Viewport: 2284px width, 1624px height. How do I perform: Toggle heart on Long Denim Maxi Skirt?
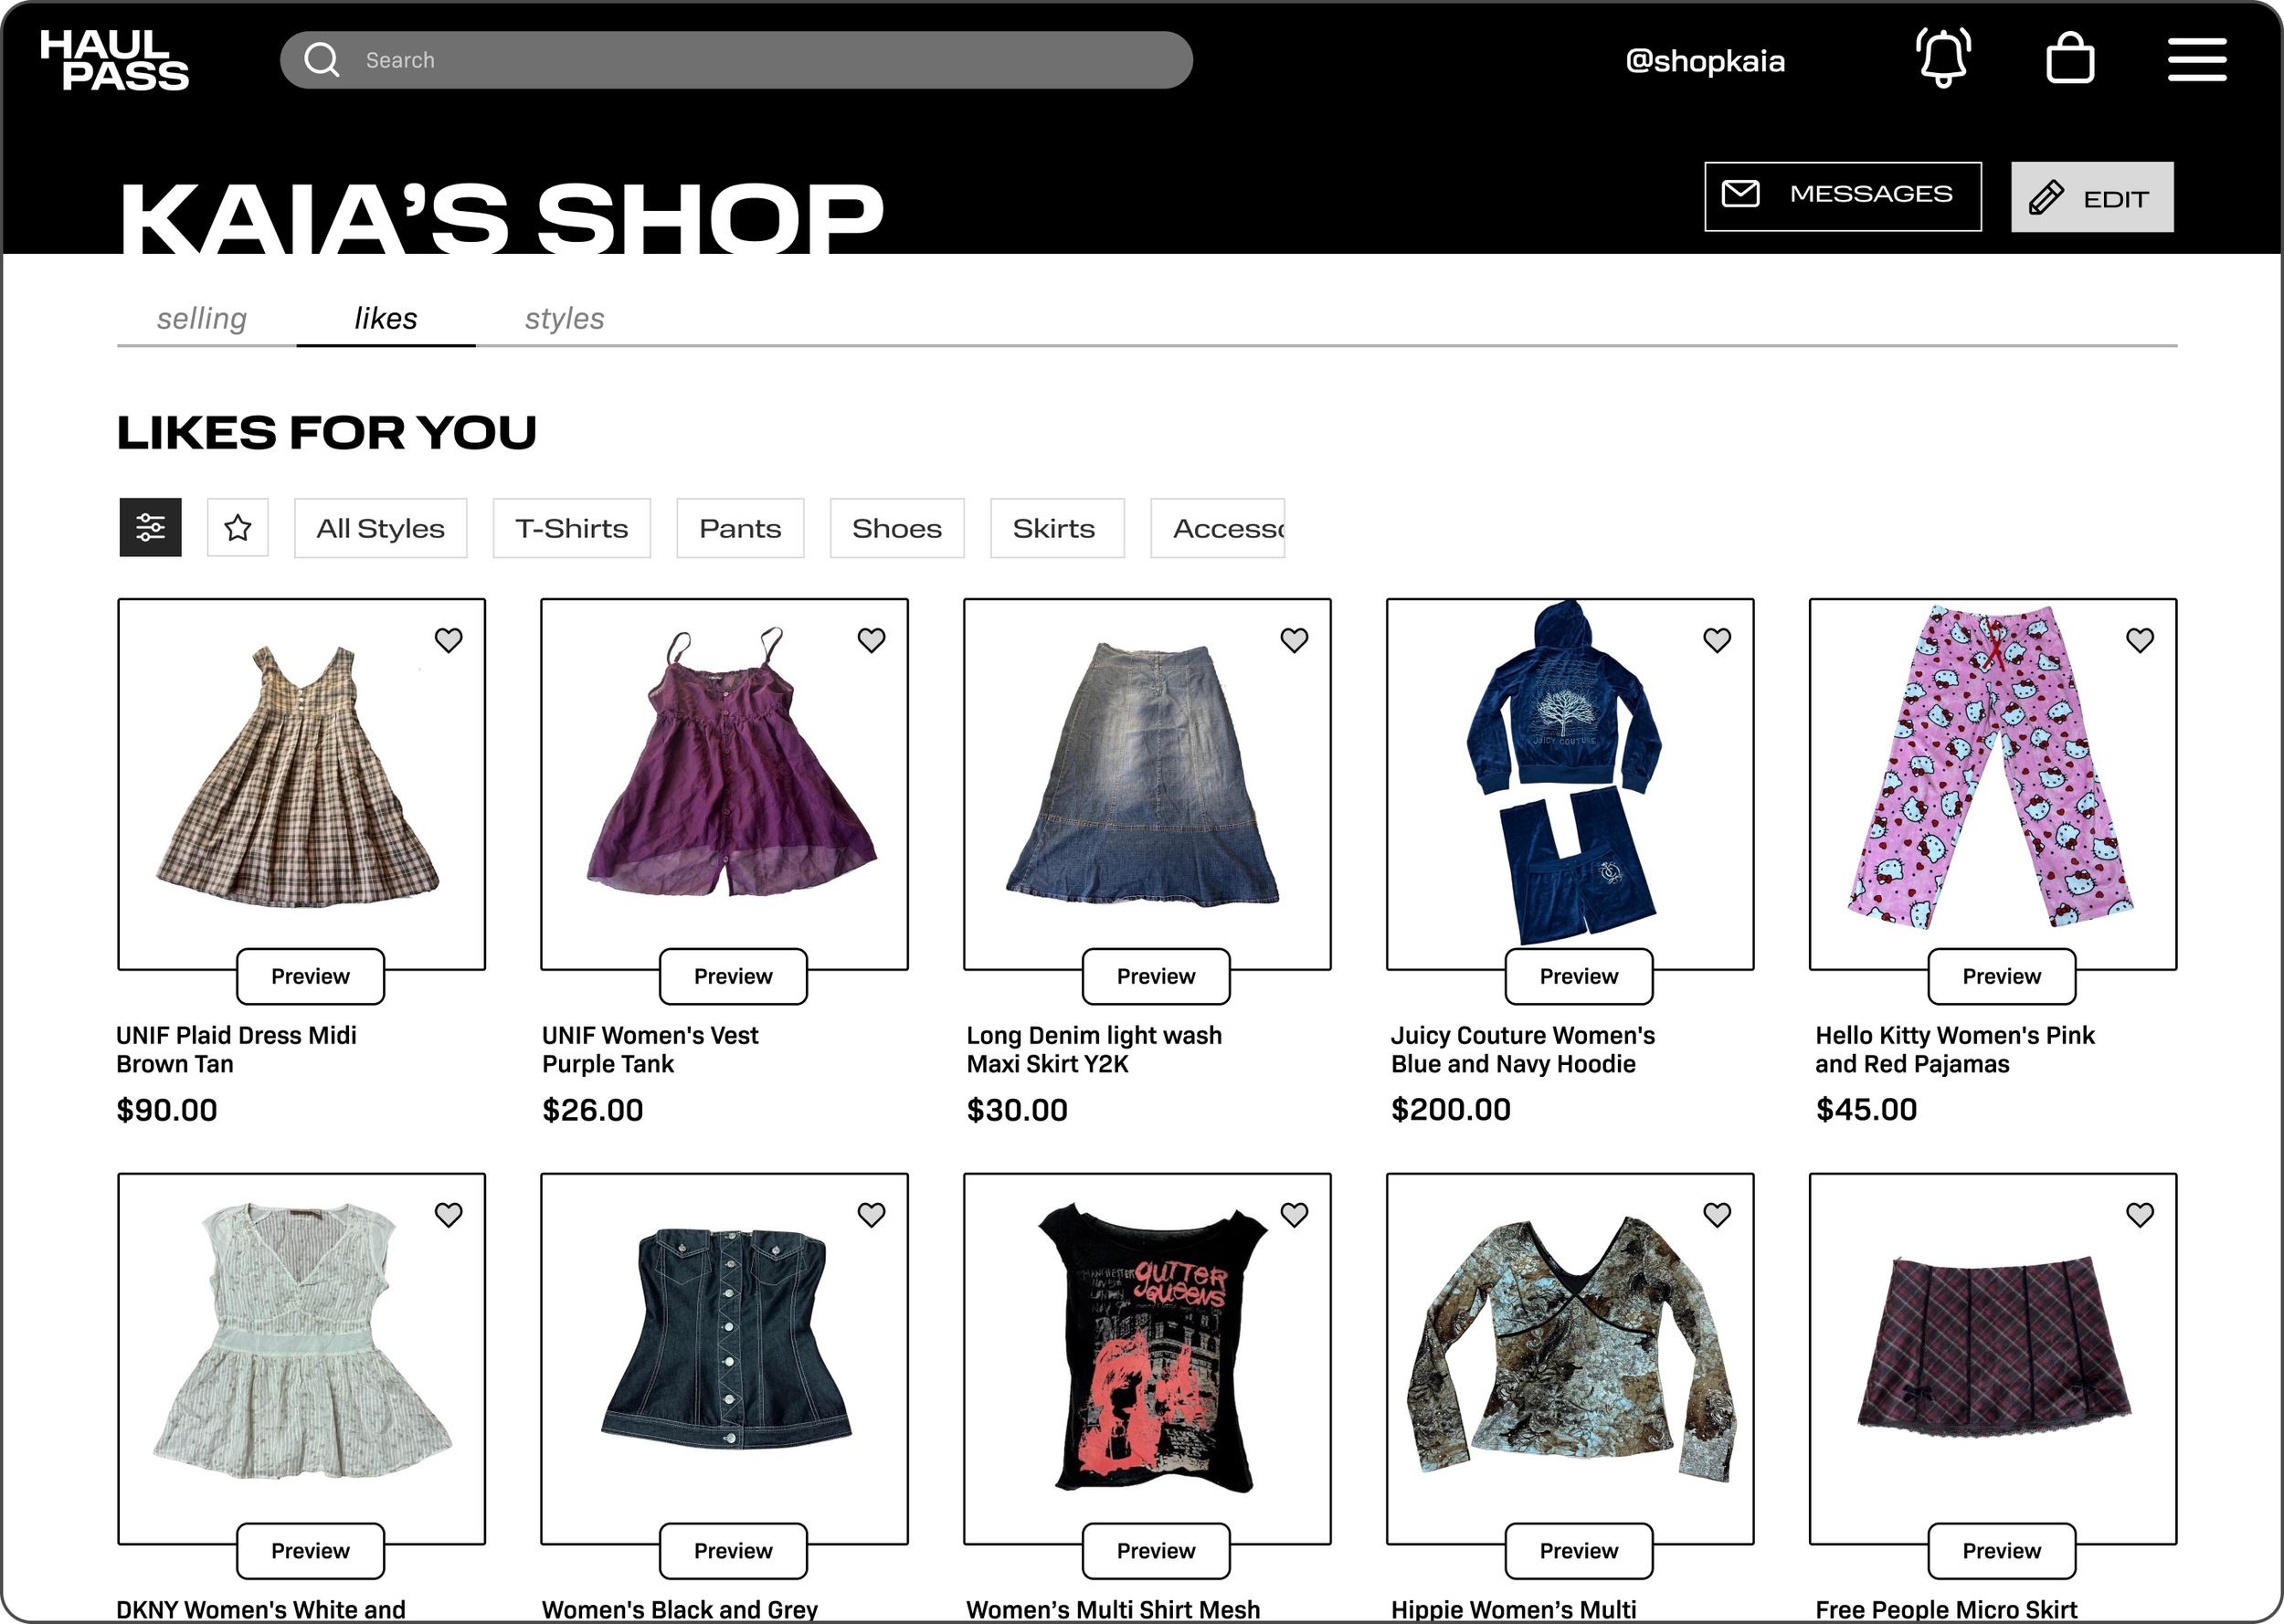pyautogui.click(x=1294, y=640)
